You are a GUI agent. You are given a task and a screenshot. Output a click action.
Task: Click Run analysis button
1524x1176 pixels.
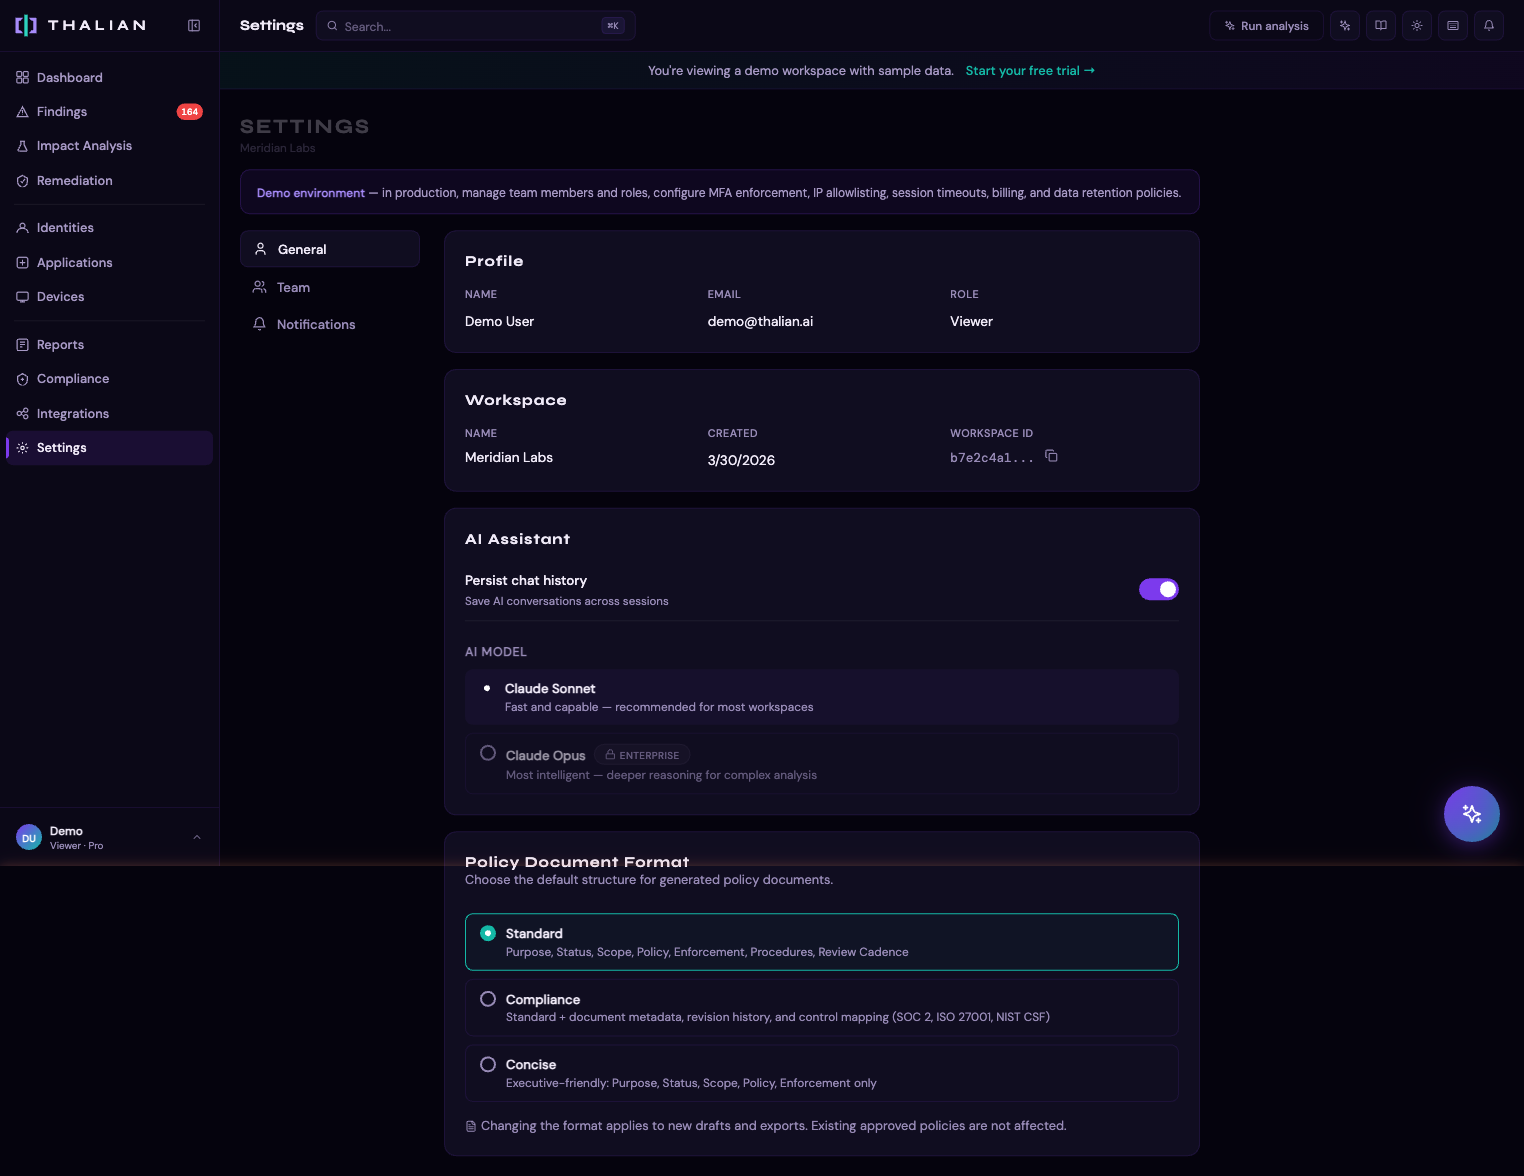[x=1266, y=26]
